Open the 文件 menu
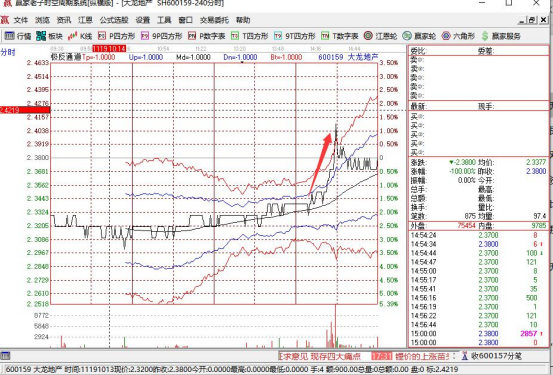Screen dimensions: 553x375 (21, 20)
